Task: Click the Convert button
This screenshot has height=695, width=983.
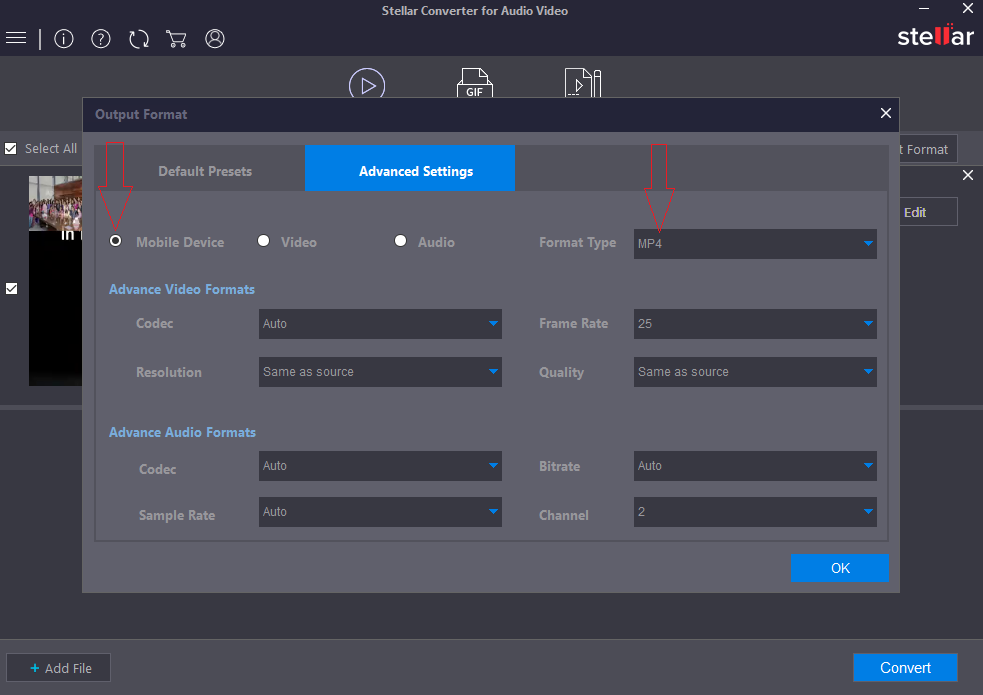Action: click(x=905, y=668)
